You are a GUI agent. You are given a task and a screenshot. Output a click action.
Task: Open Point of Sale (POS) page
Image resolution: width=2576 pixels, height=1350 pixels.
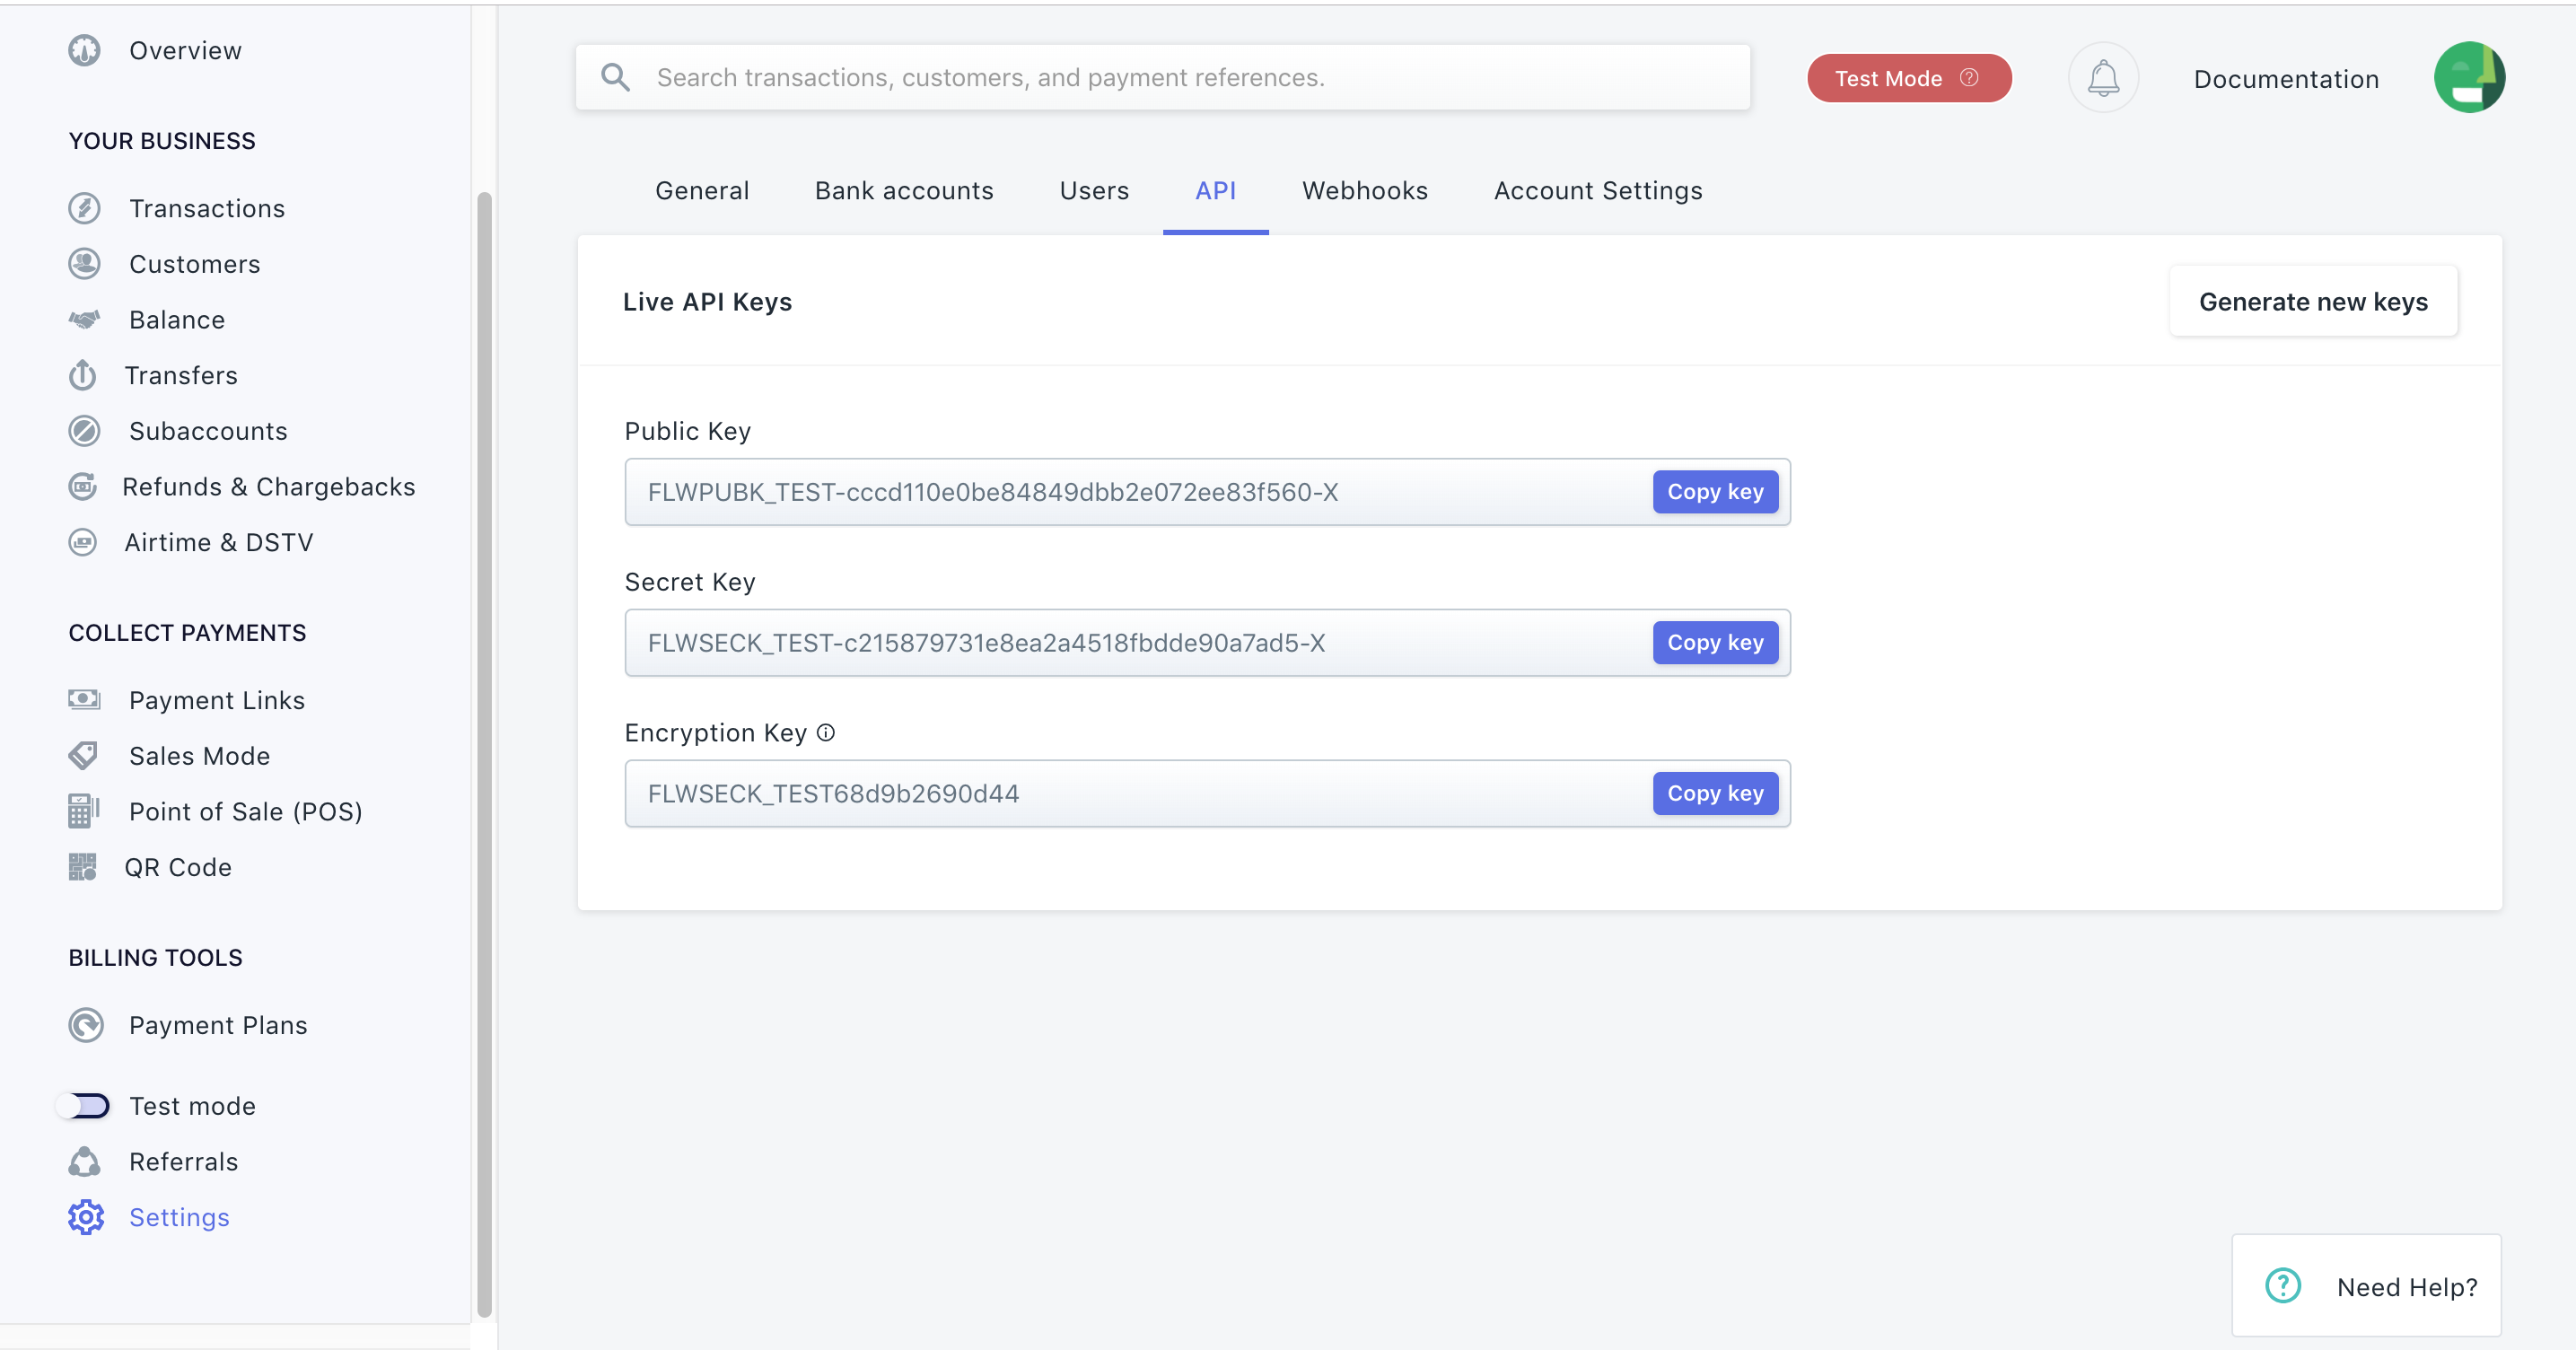(245, 811)
